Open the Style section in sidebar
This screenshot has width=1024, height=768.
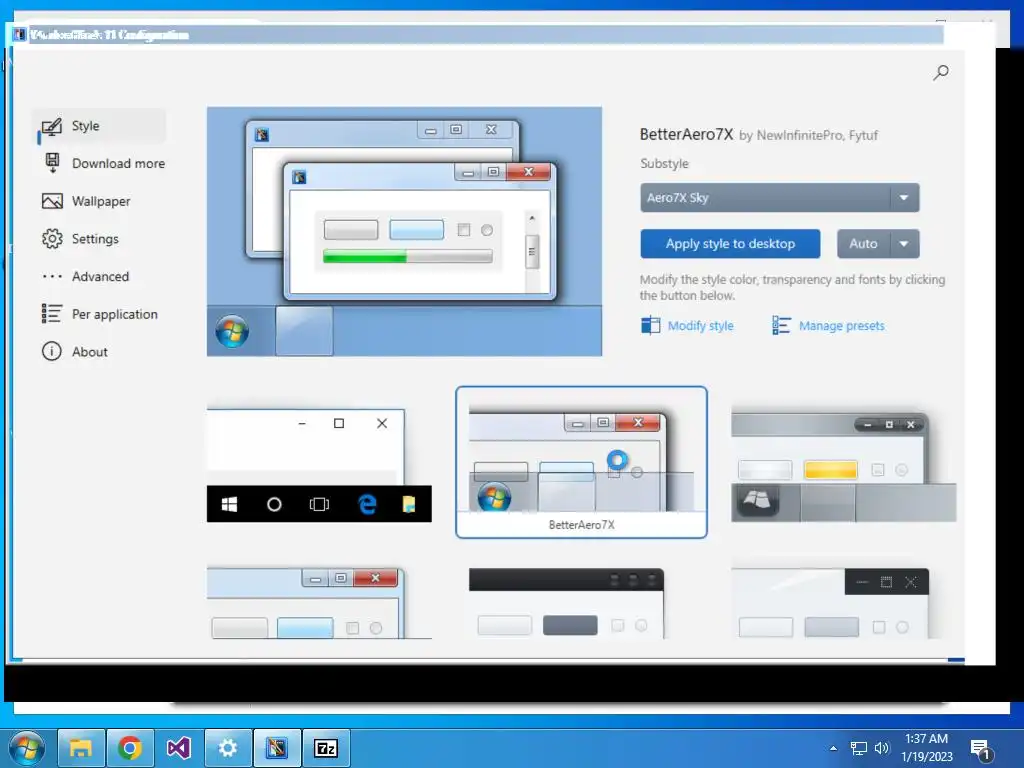tap(99, 126)
